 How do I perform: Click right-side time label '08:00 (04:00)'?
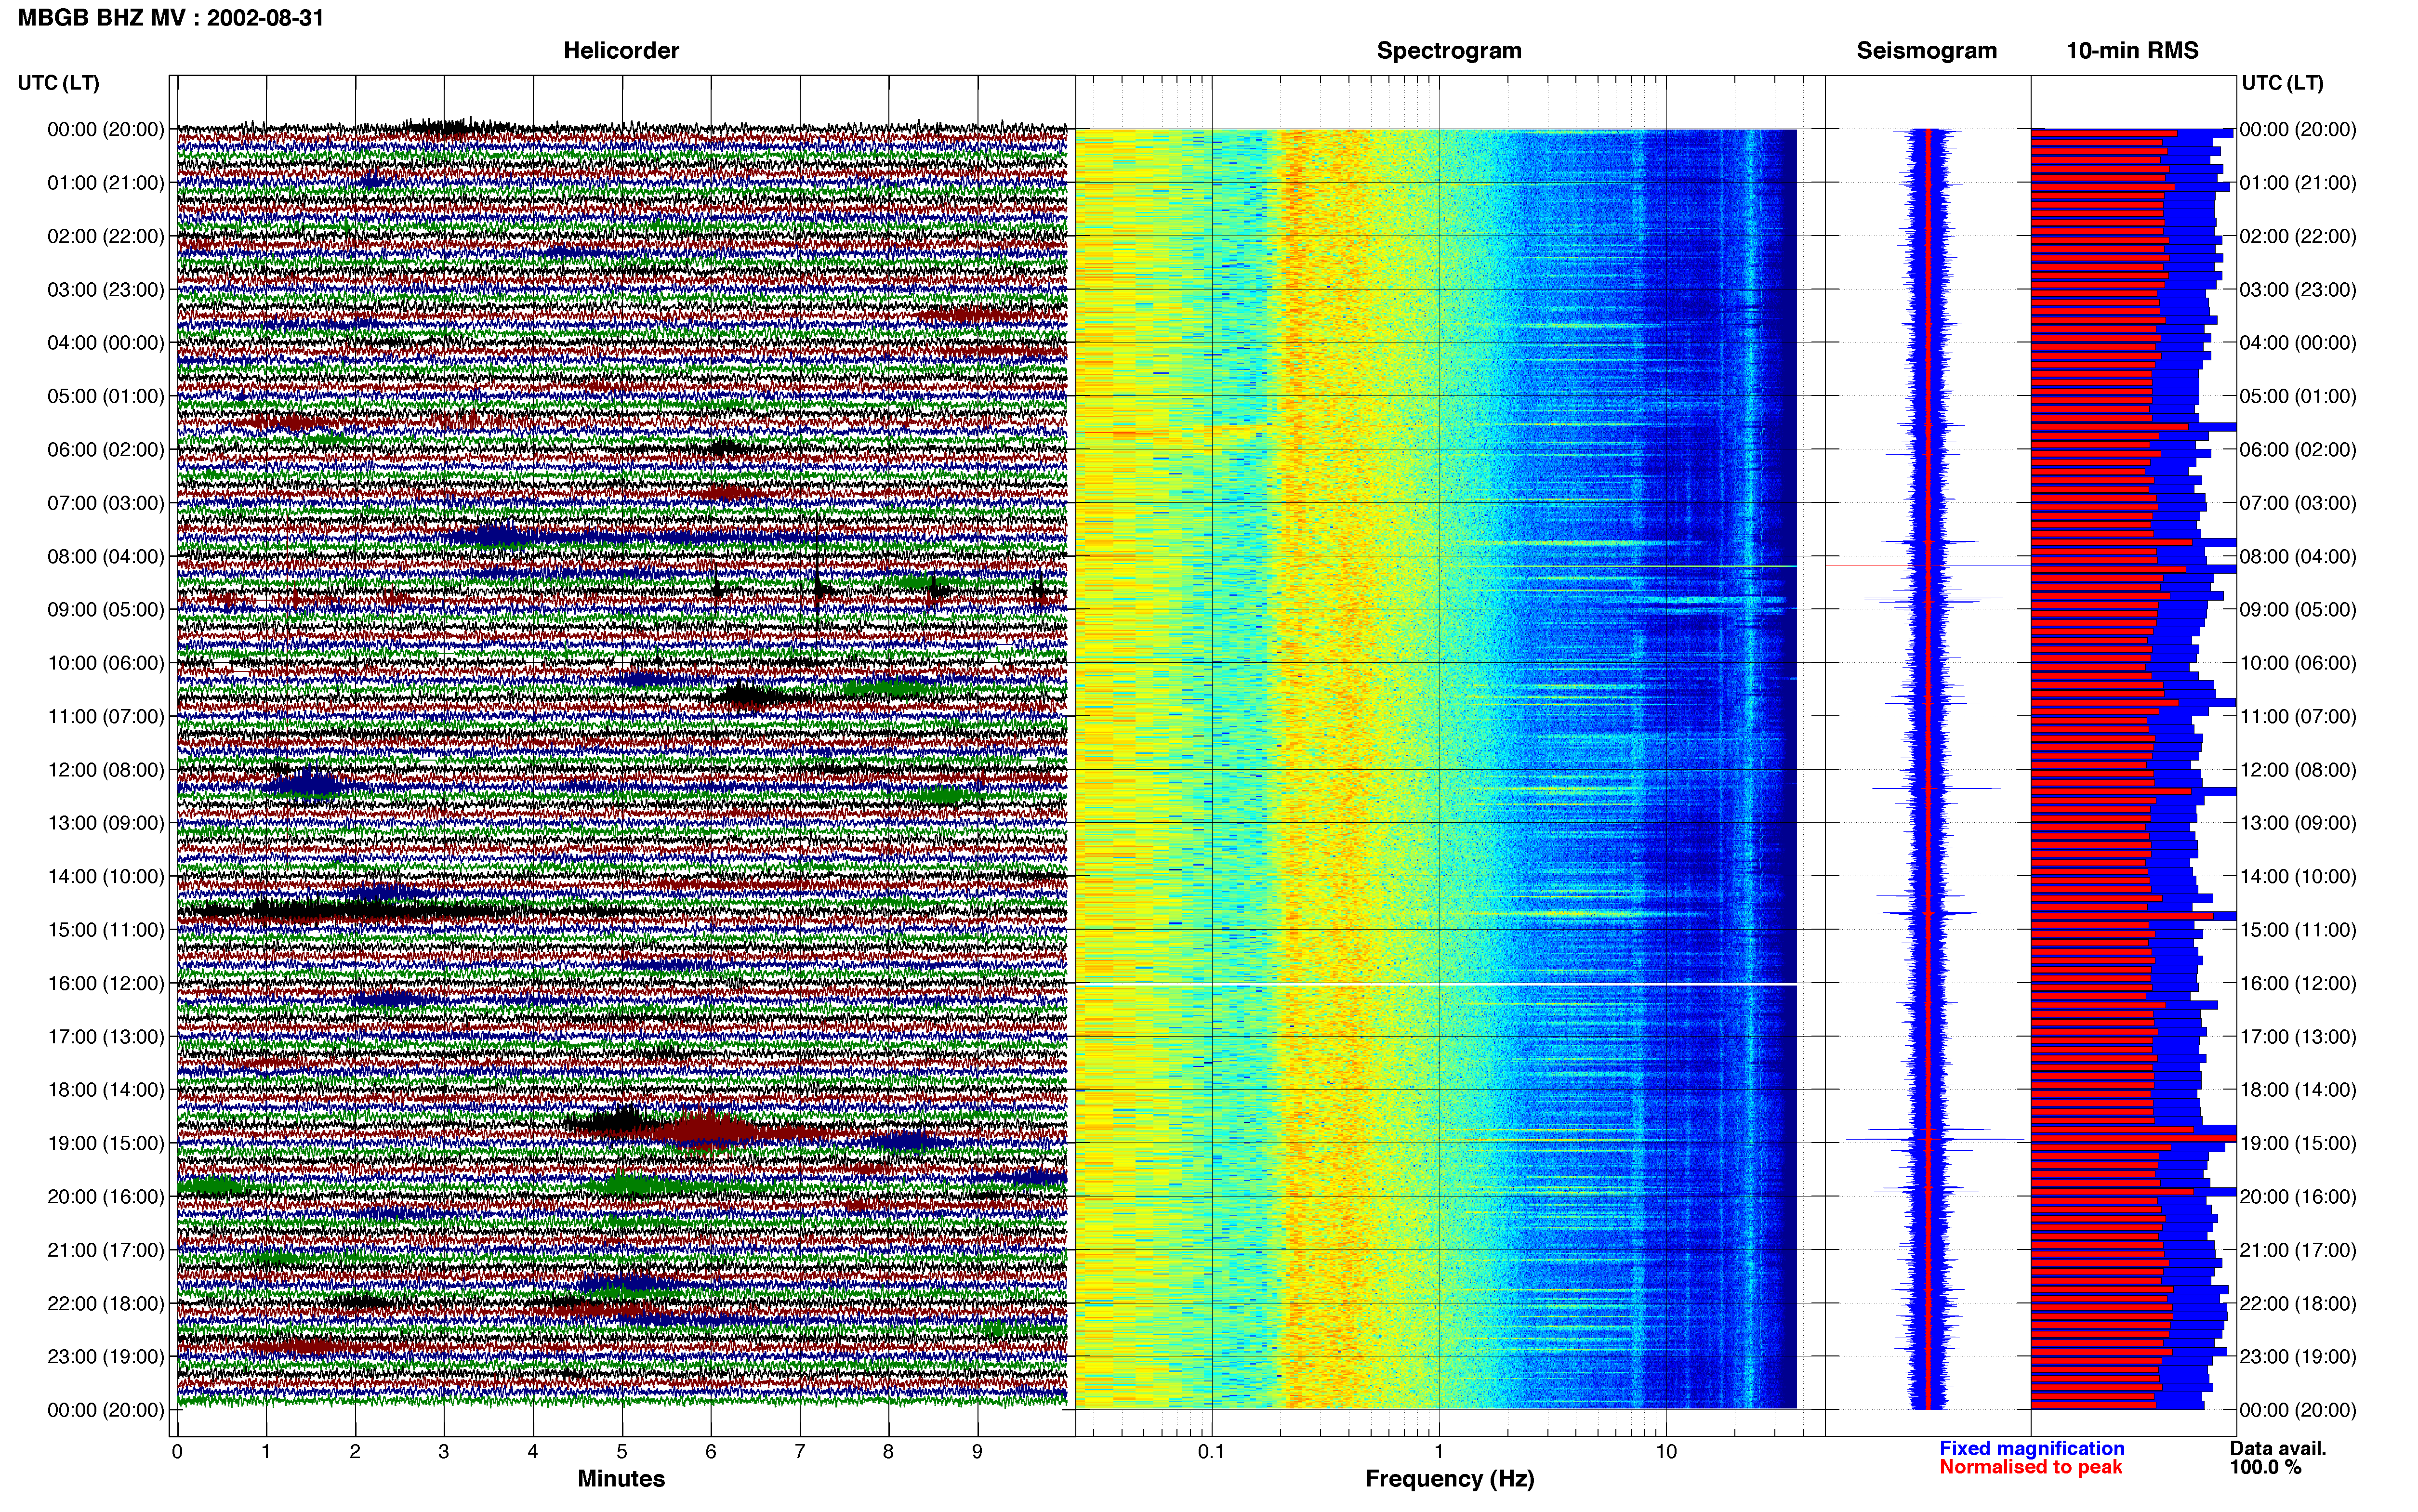pyautogui.click(x=2298, y=556)
